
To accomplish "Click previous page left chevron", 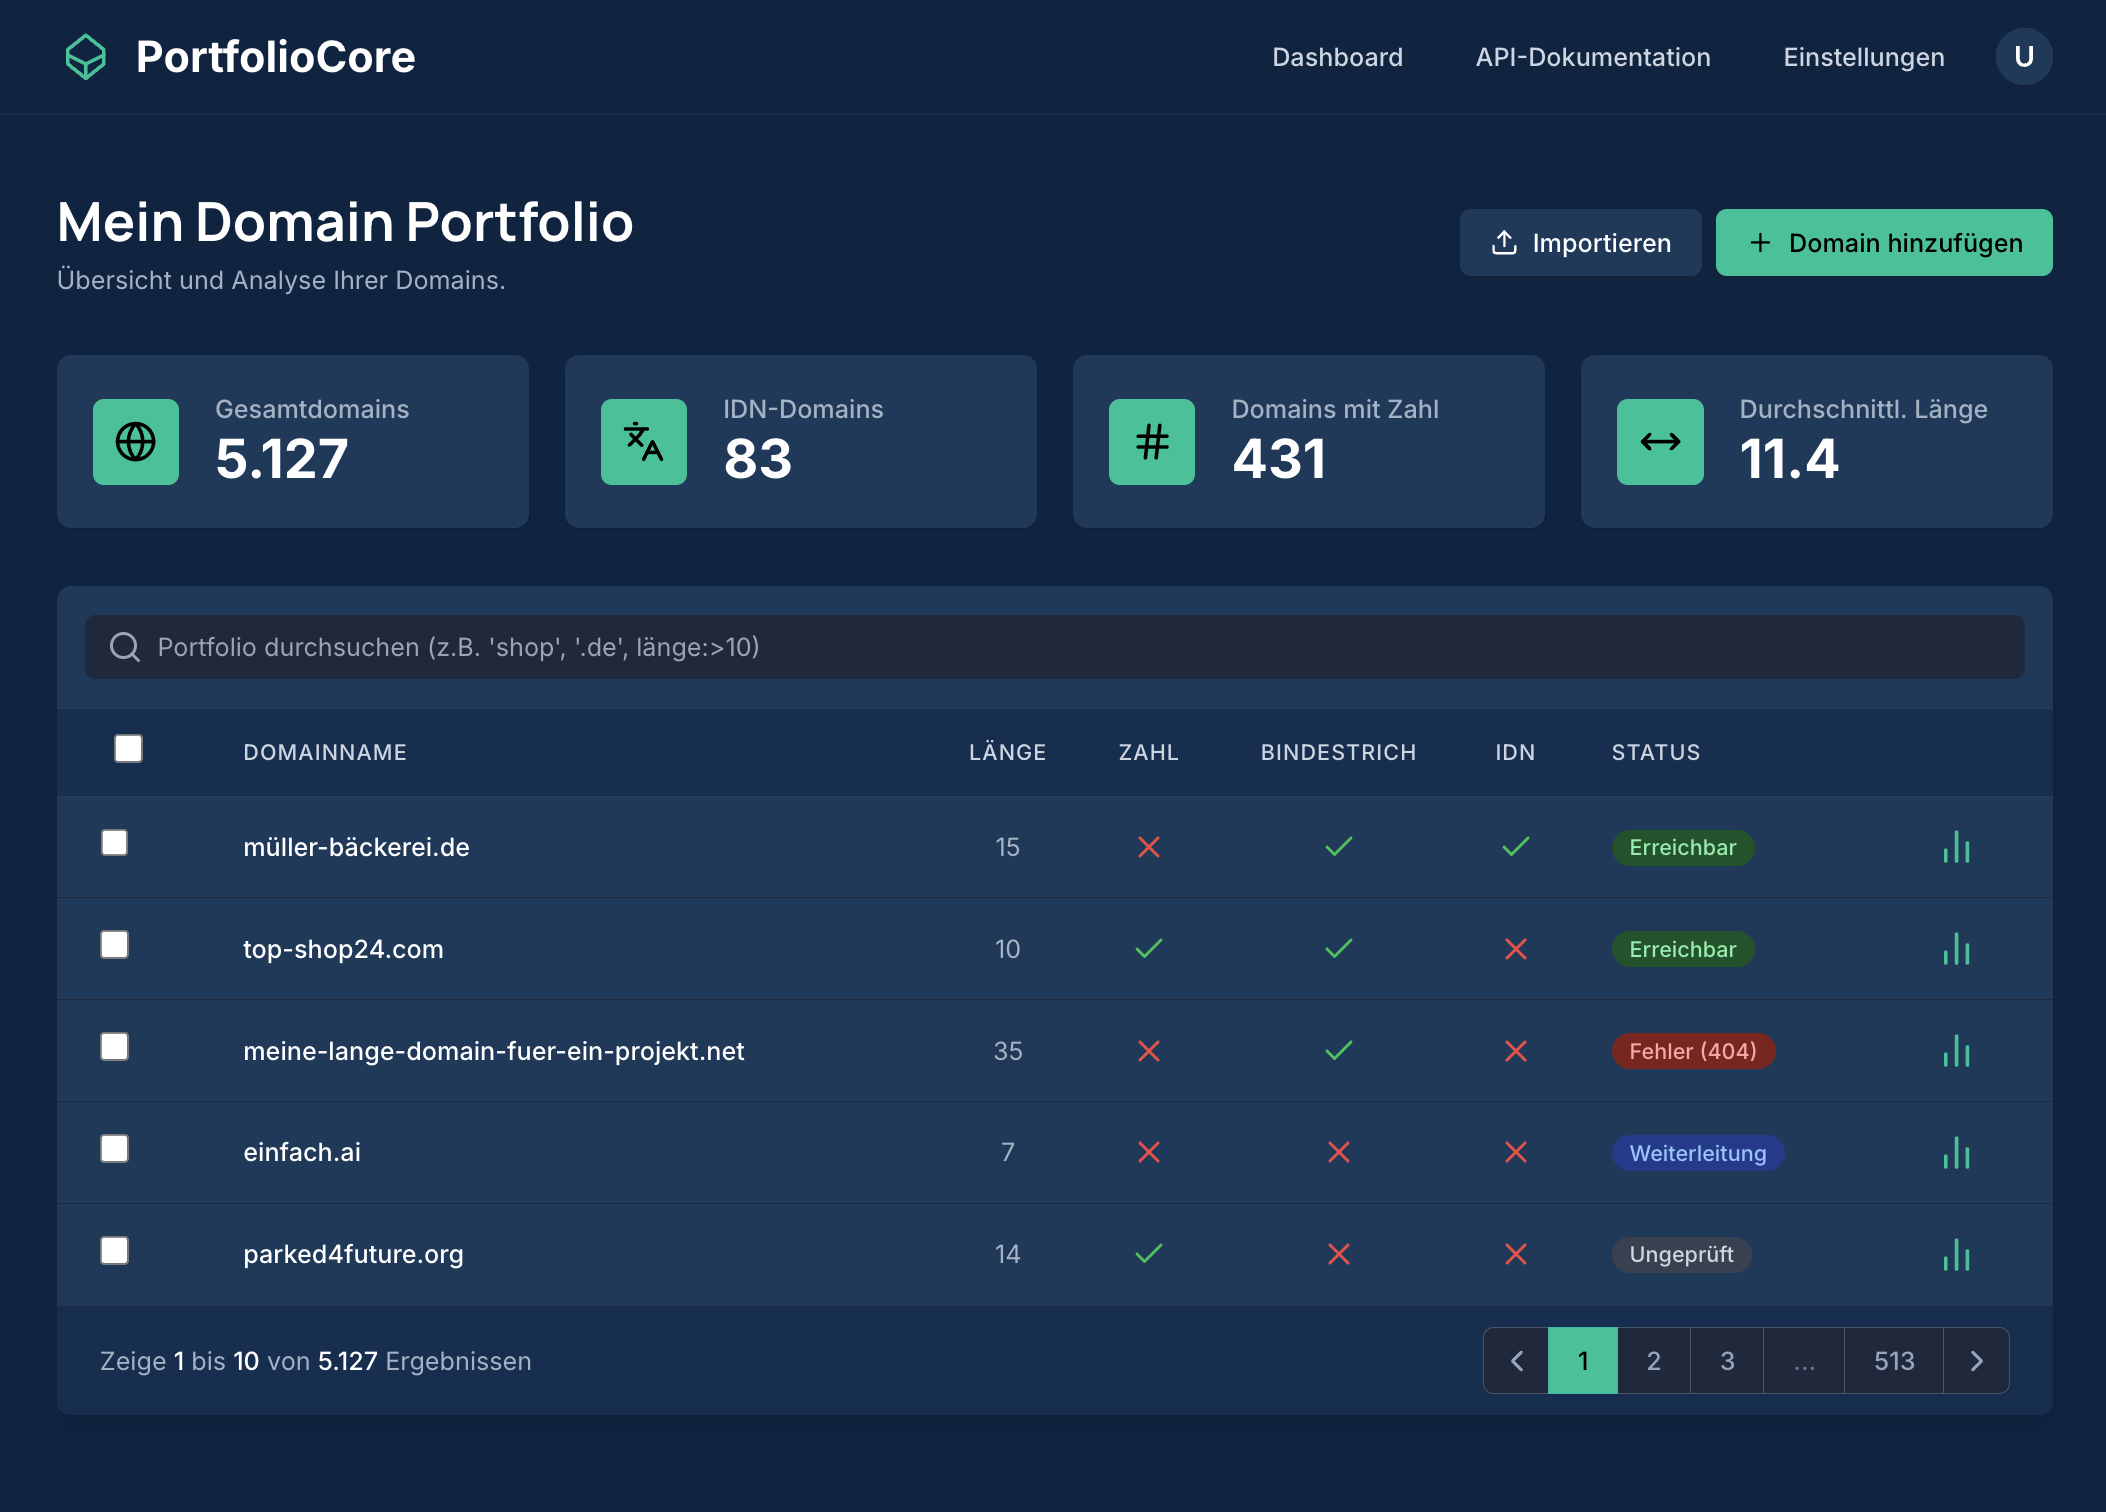I will (1516, 1361).
